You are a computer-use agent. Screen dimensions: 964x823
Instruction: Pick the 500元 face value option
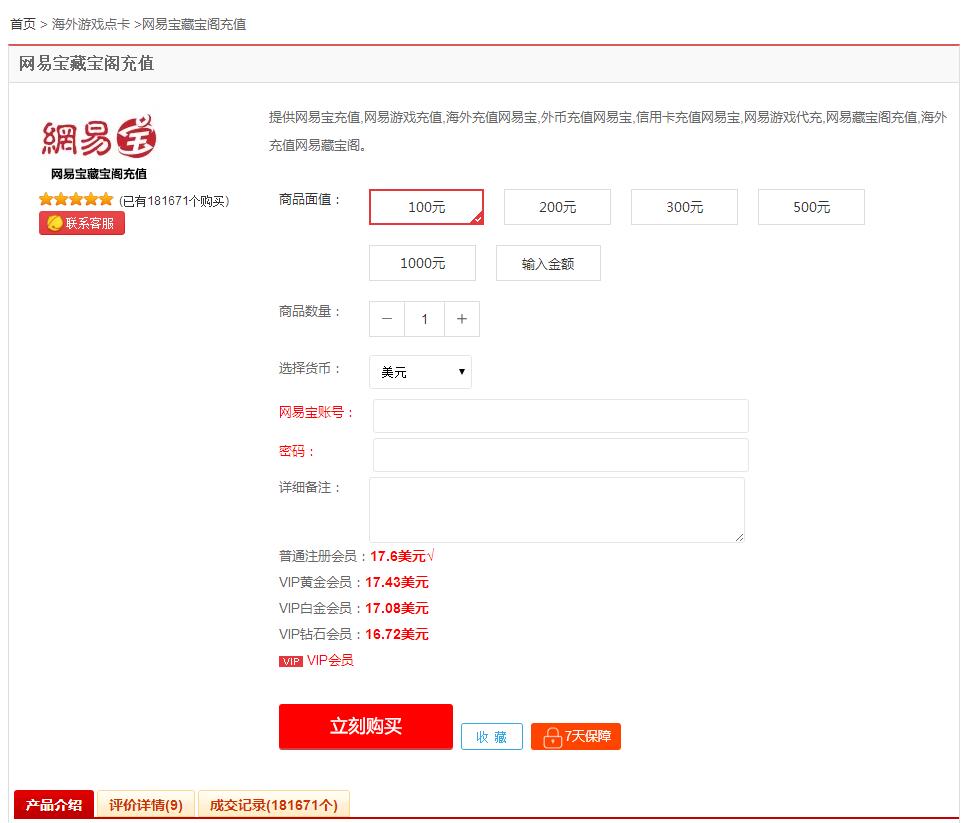[811, 207]
